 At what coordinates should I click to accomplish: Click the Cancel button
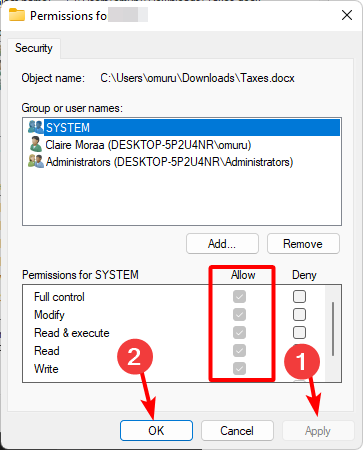(x=237, y=431)
